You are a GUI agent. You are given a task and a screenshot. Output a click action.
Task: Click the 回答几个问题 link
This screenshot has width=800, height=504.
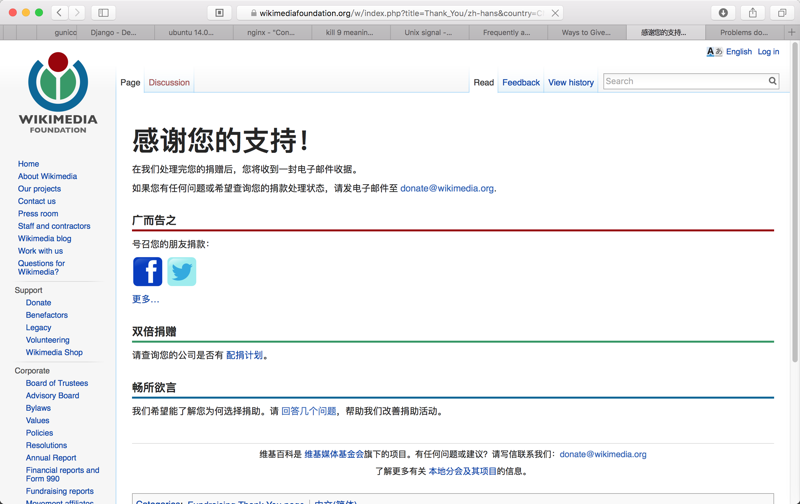click(x=309, y=411)
